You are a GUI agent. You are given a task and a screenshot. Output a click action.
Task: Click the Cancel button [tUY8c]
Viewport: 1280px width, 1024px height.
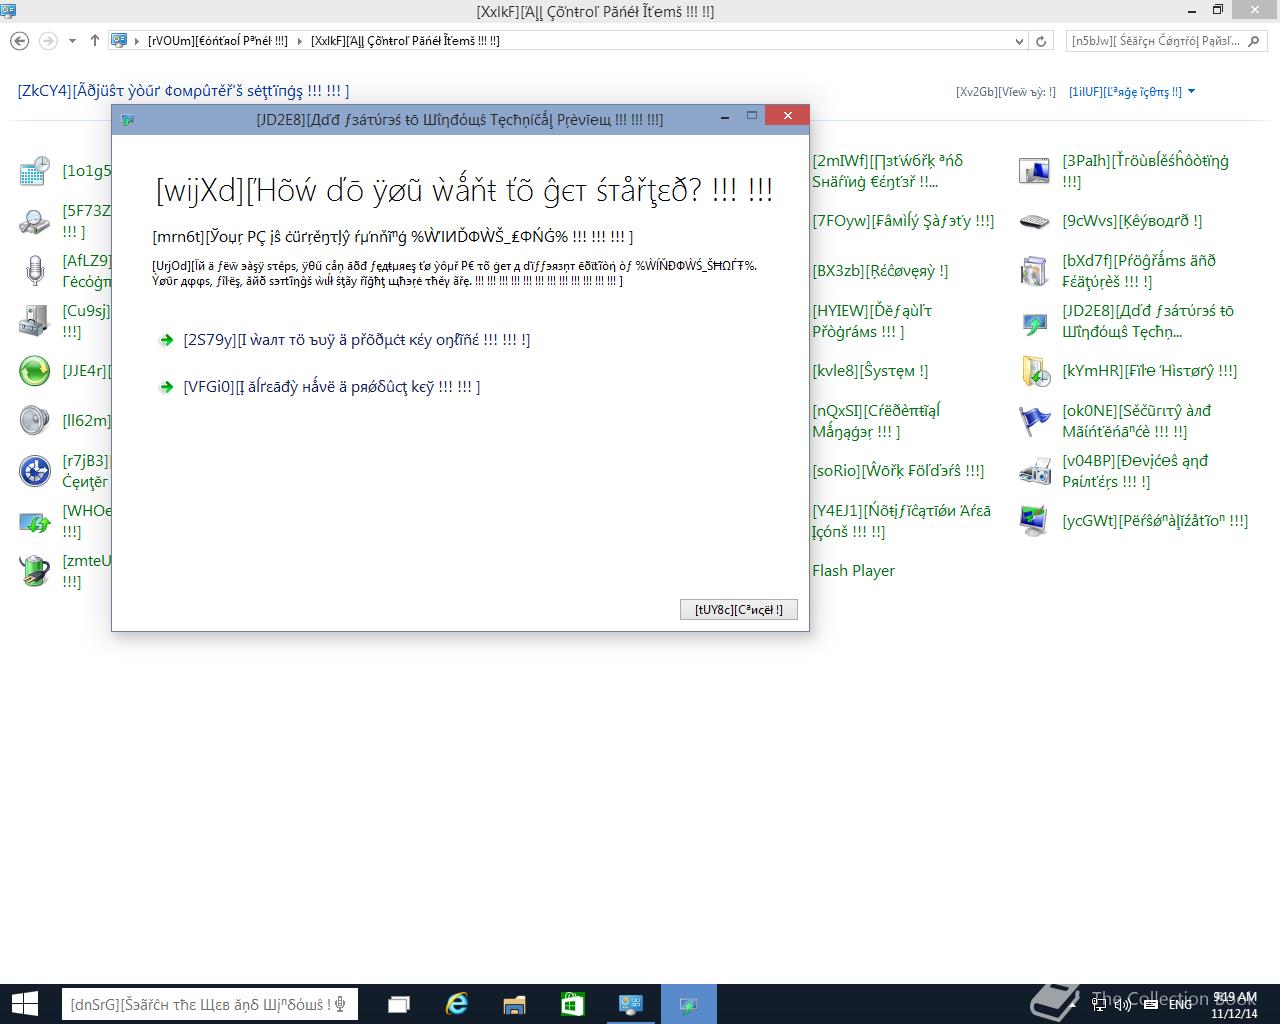[x=739, y=609]
